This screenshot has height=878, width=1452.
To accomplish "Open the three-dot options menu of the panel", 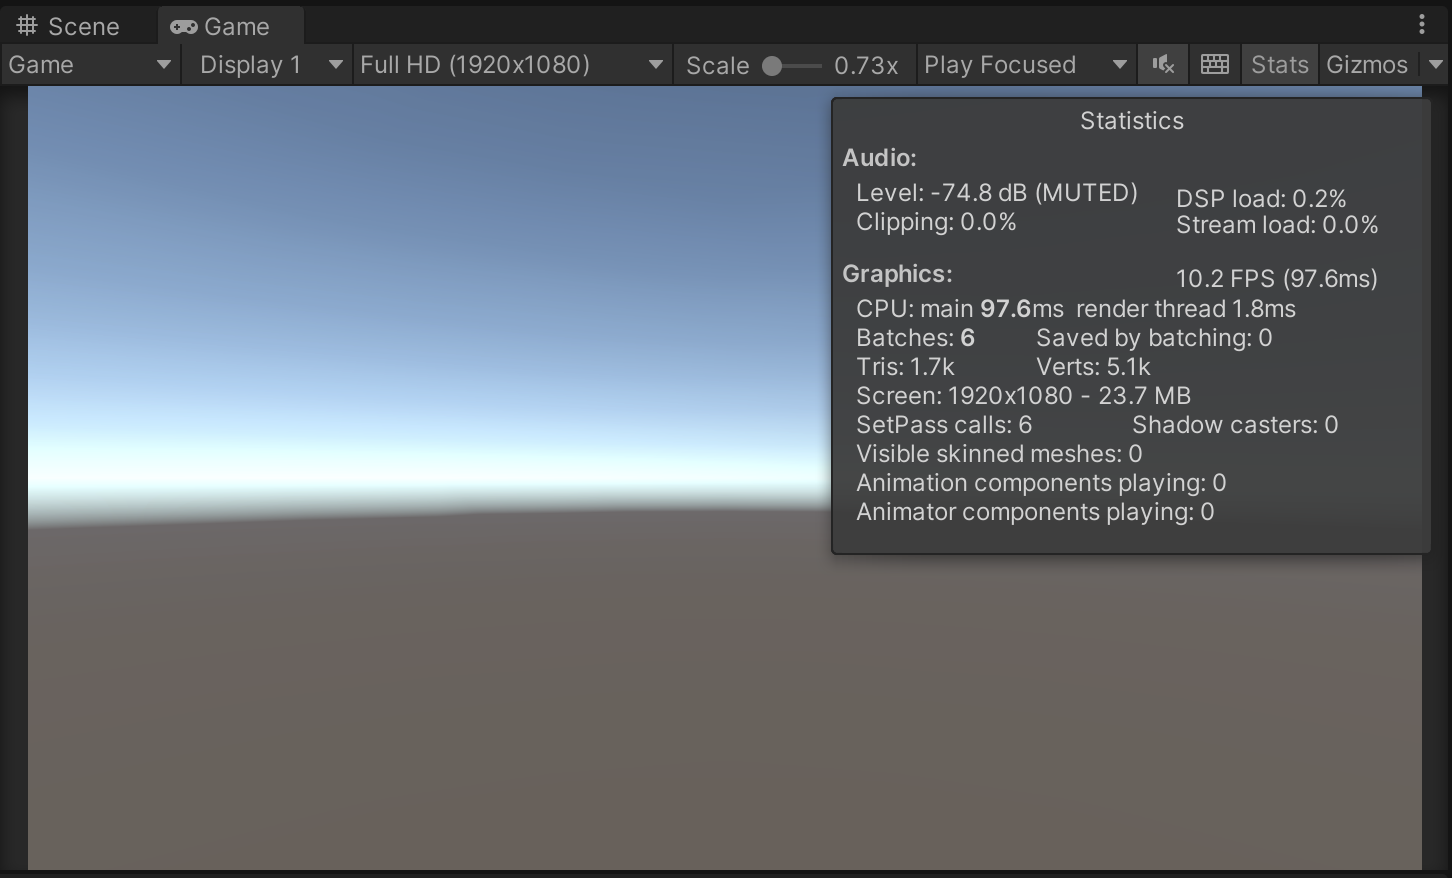I will (x=1422, y=25).
